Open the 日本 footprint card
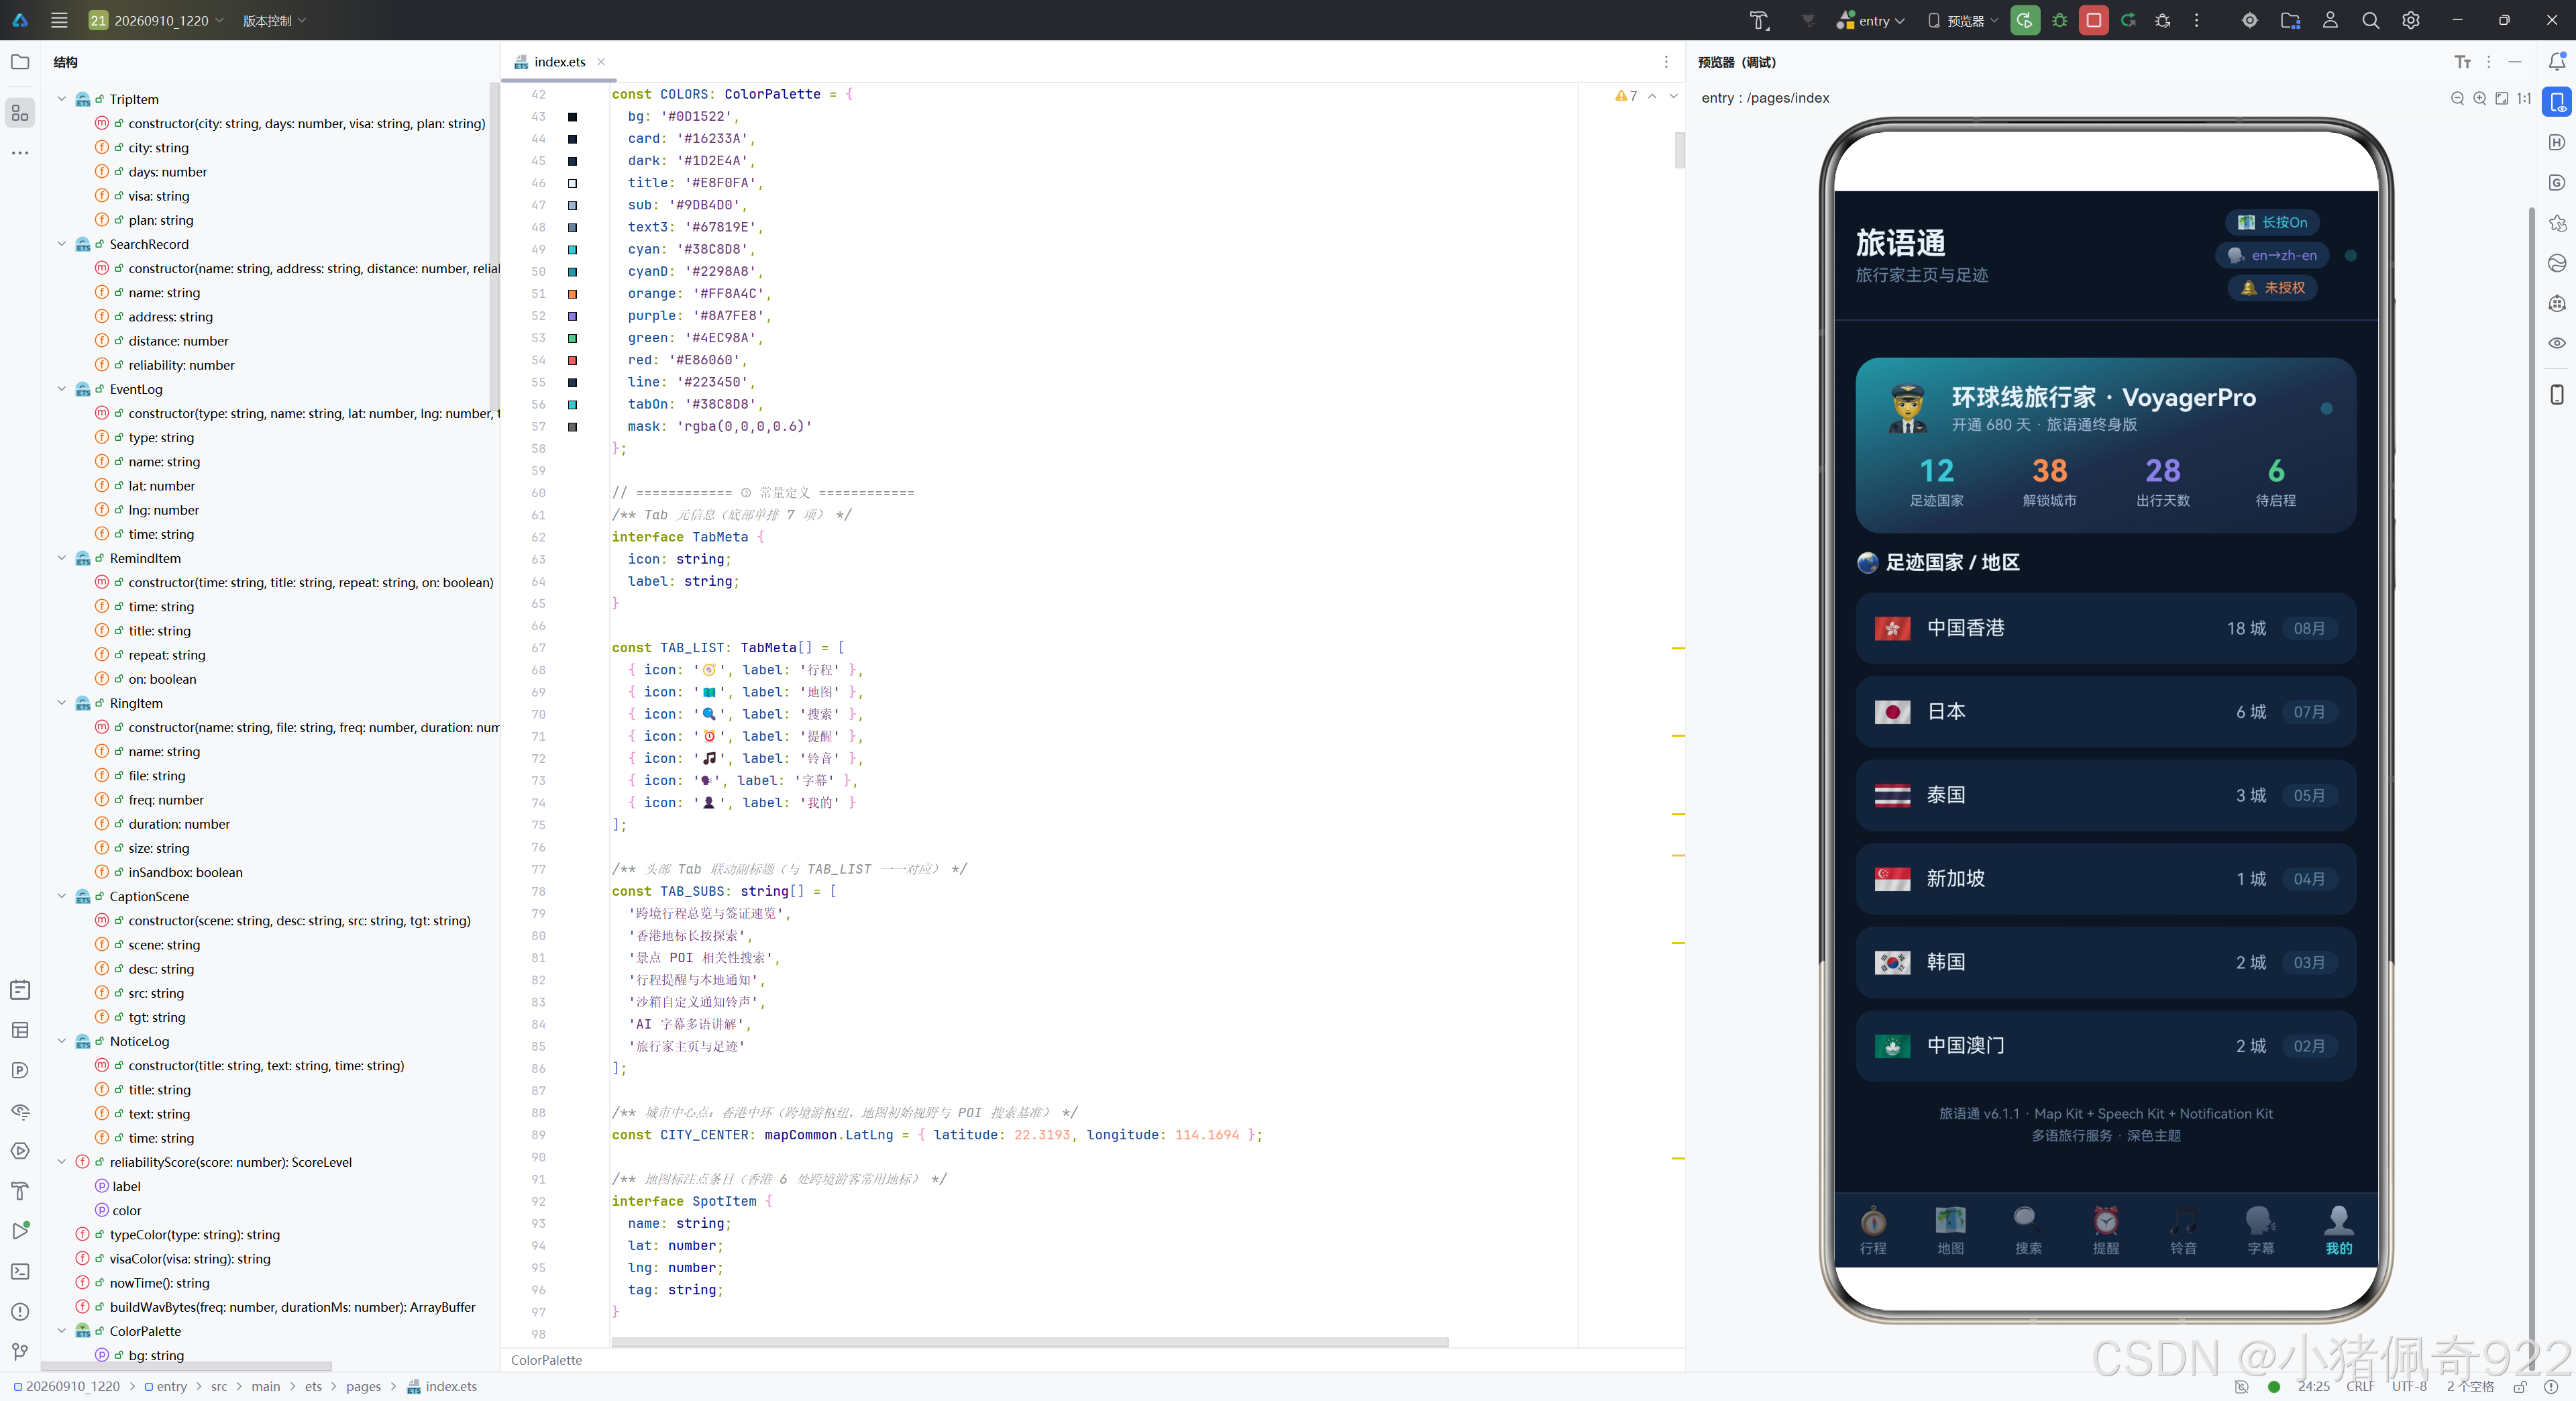Image resolution: width=2576 pixels, height=1401 pixels. pos(2105,712)
